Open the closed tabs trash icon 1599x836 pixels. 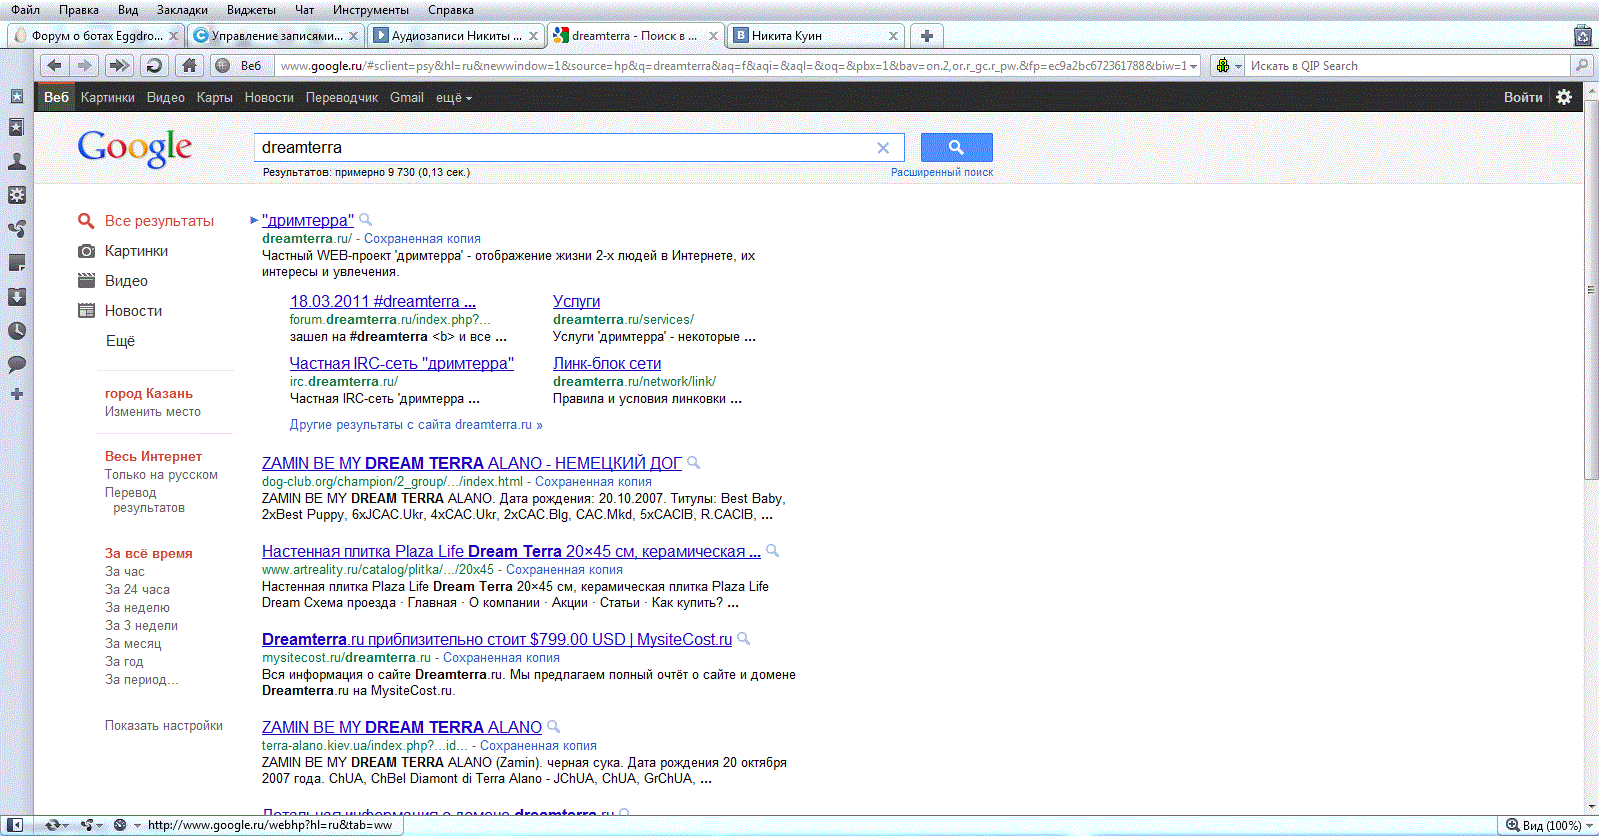click(x=1582, y=36)
